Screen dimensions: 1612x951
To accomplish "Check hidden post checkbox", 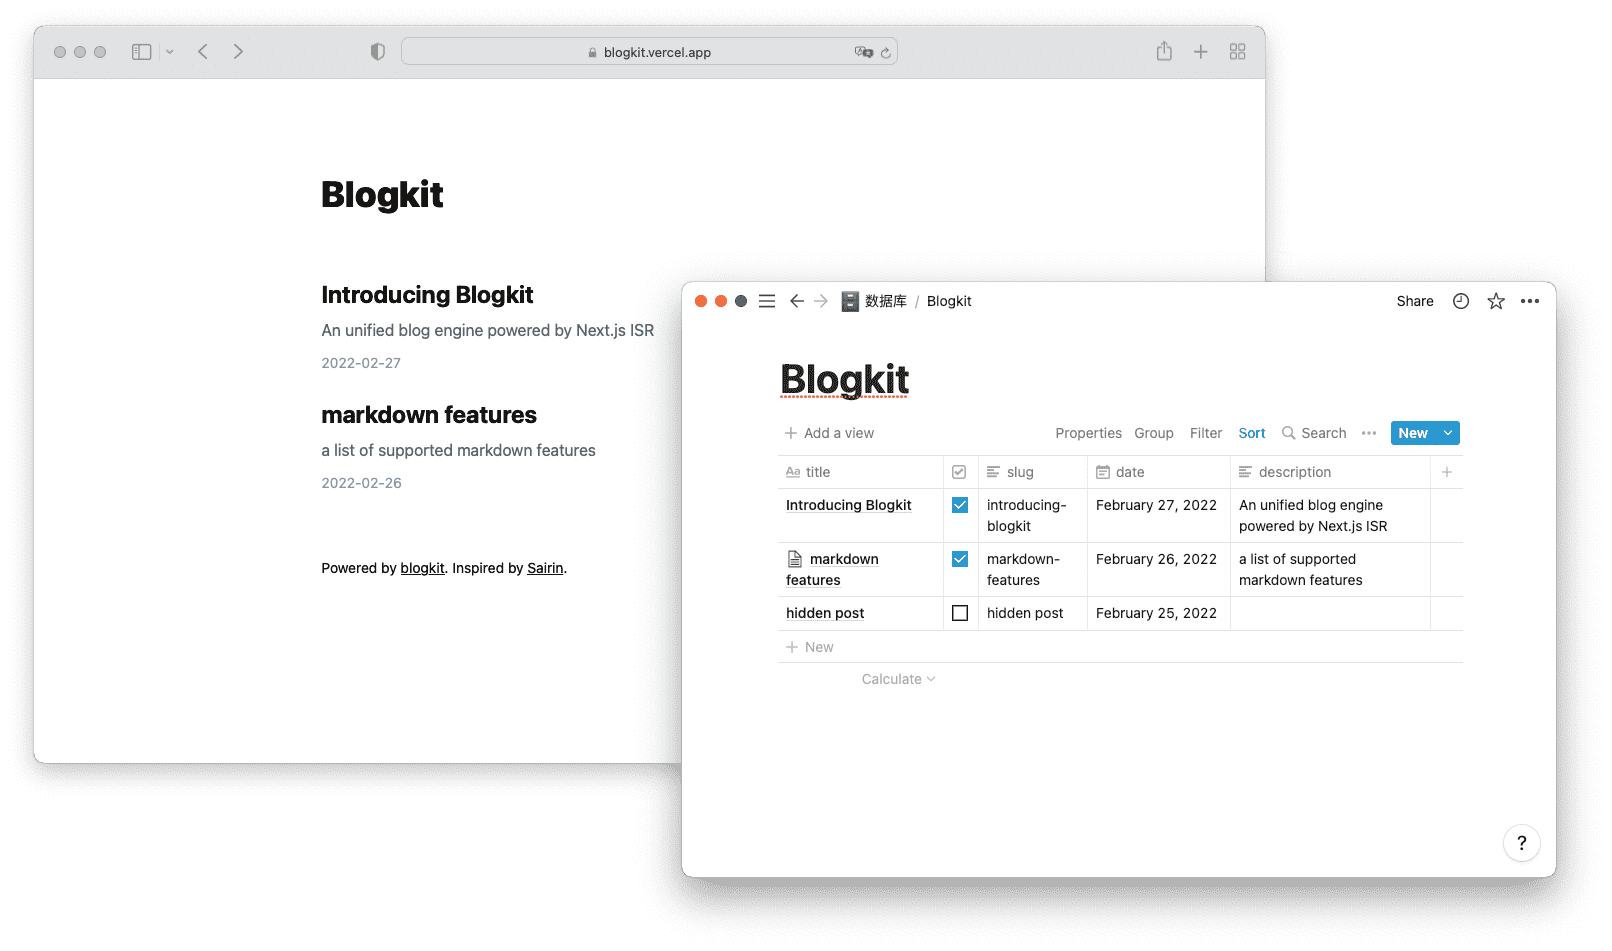I will (960, 613).
